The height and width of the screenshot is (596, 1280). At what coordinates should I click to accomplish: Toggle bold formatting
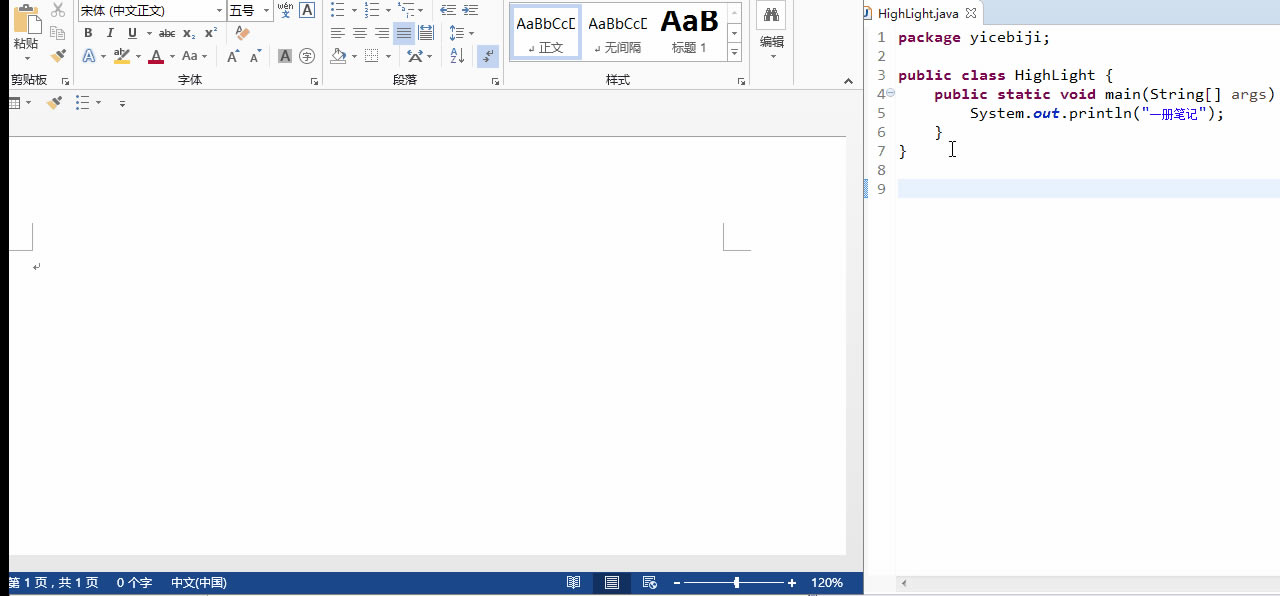[88, 33]
